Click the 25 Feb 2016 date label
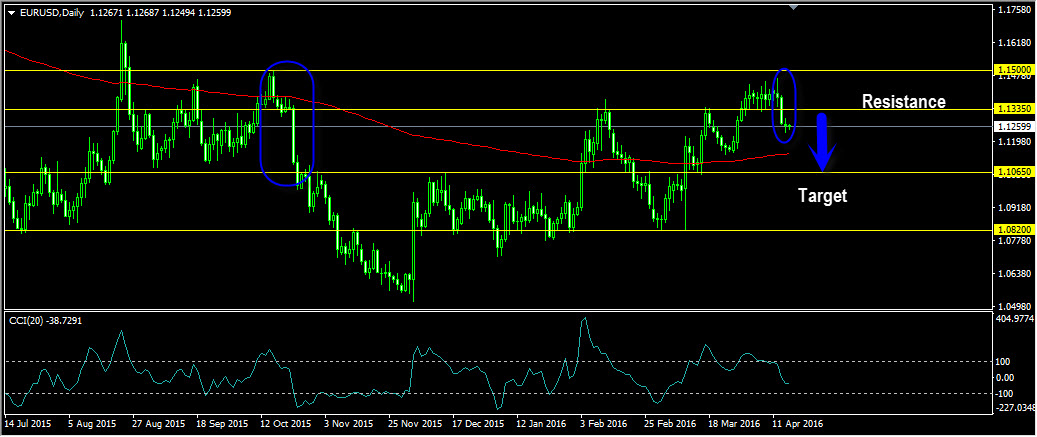Screen dimensions: 1037x437 click(669, 422)
